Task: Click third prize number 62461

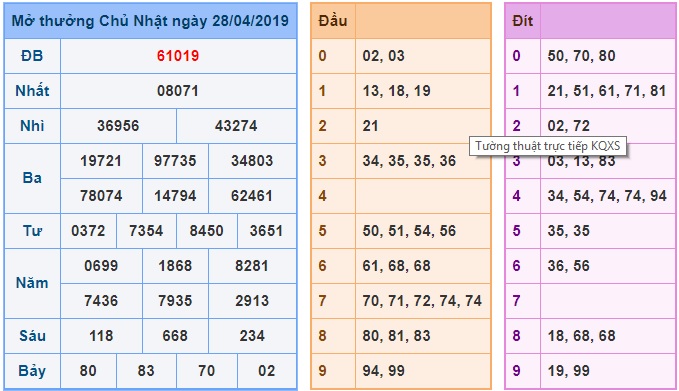Action: [252, 196]
